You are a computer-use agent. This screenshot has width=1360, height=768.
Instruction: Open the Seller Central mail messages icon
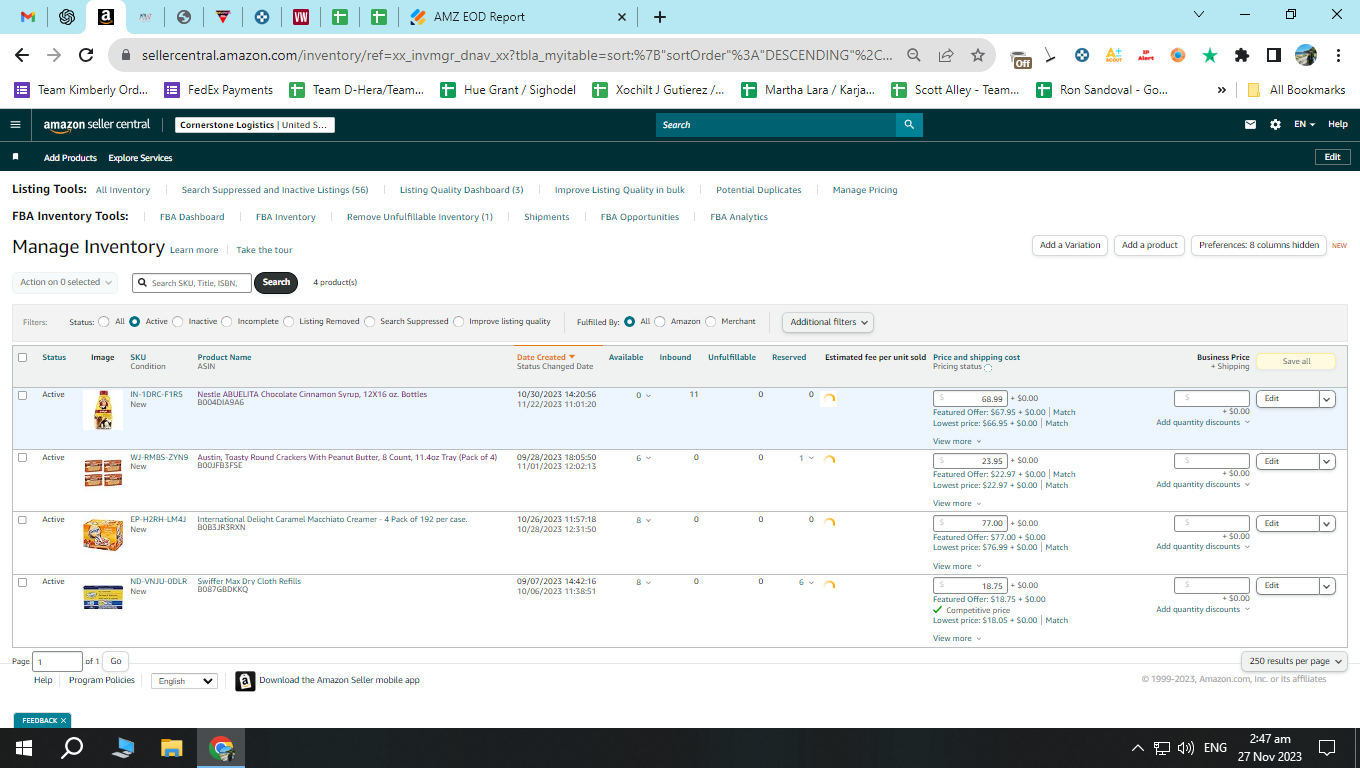[x=1250, y=125]
